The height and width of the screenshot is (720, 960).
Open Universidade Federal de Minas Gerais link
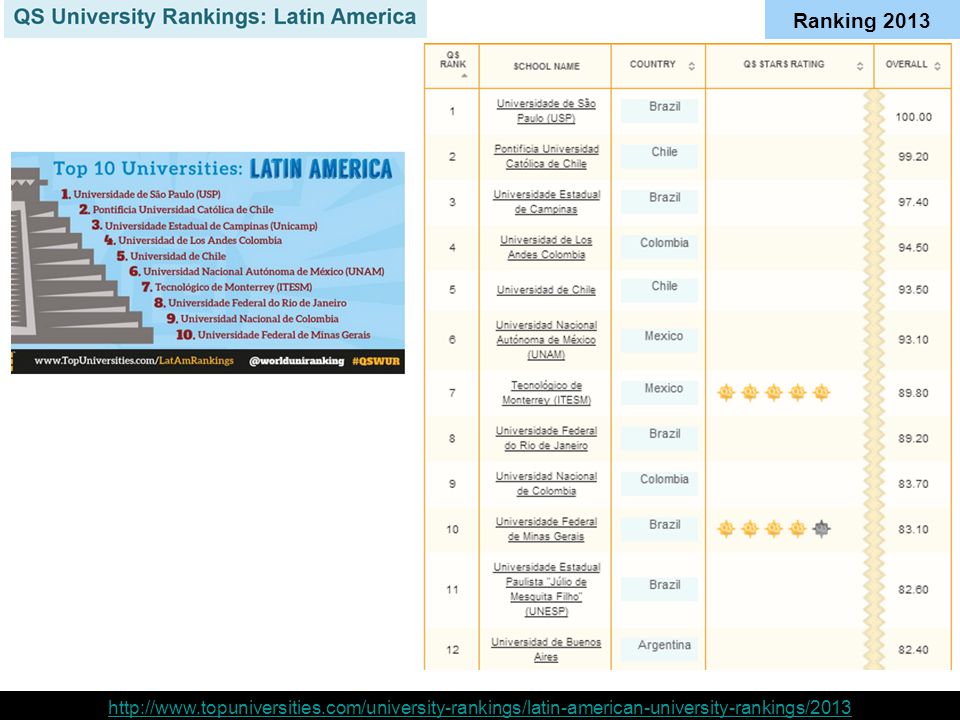[x=546, y=529]
